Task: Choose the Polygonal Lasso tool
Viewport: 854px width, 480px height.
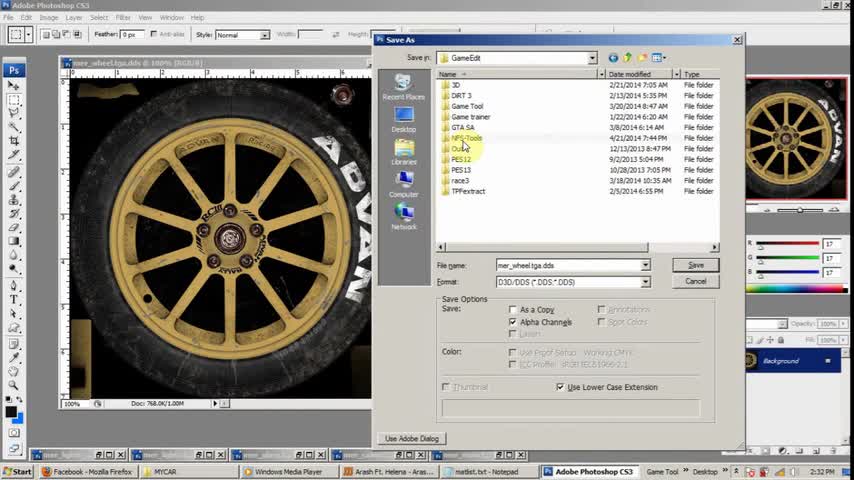Action: click(14, 114)
